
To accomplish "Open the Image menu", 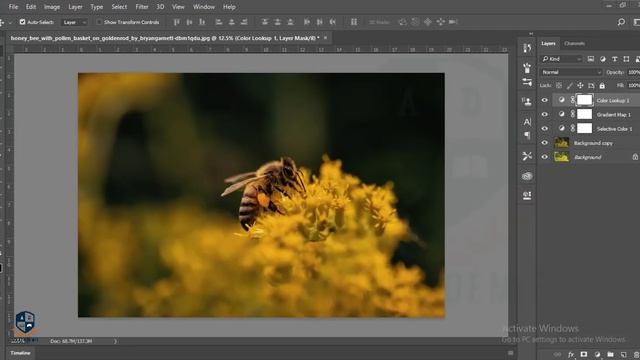I will (x=52, y=7).
